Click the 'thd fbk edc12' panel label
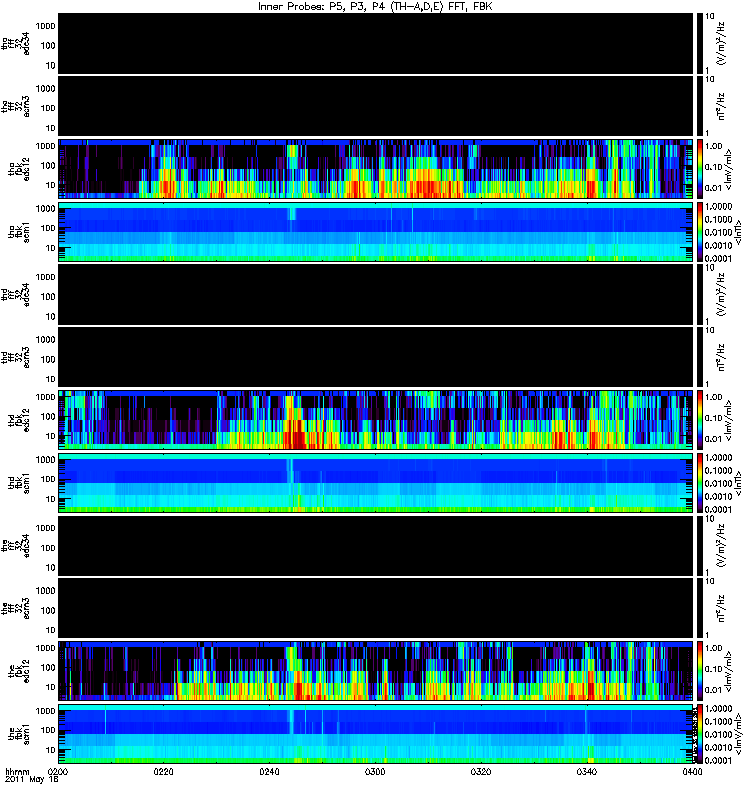Screen dimensions: 750x800 pos(19,419)
